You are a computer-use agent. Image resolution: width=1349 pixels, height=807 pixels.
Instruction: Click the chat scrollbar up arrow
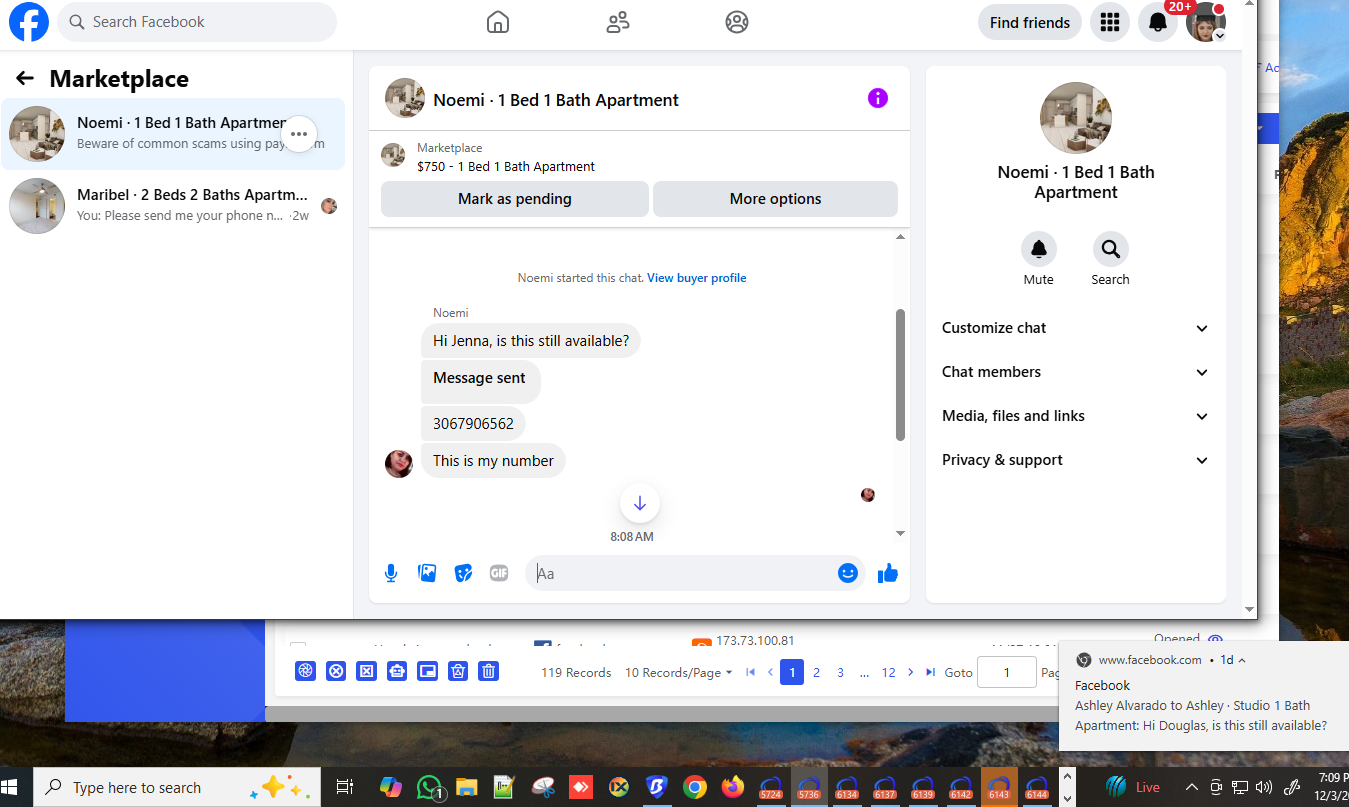[x=900, y=237]
